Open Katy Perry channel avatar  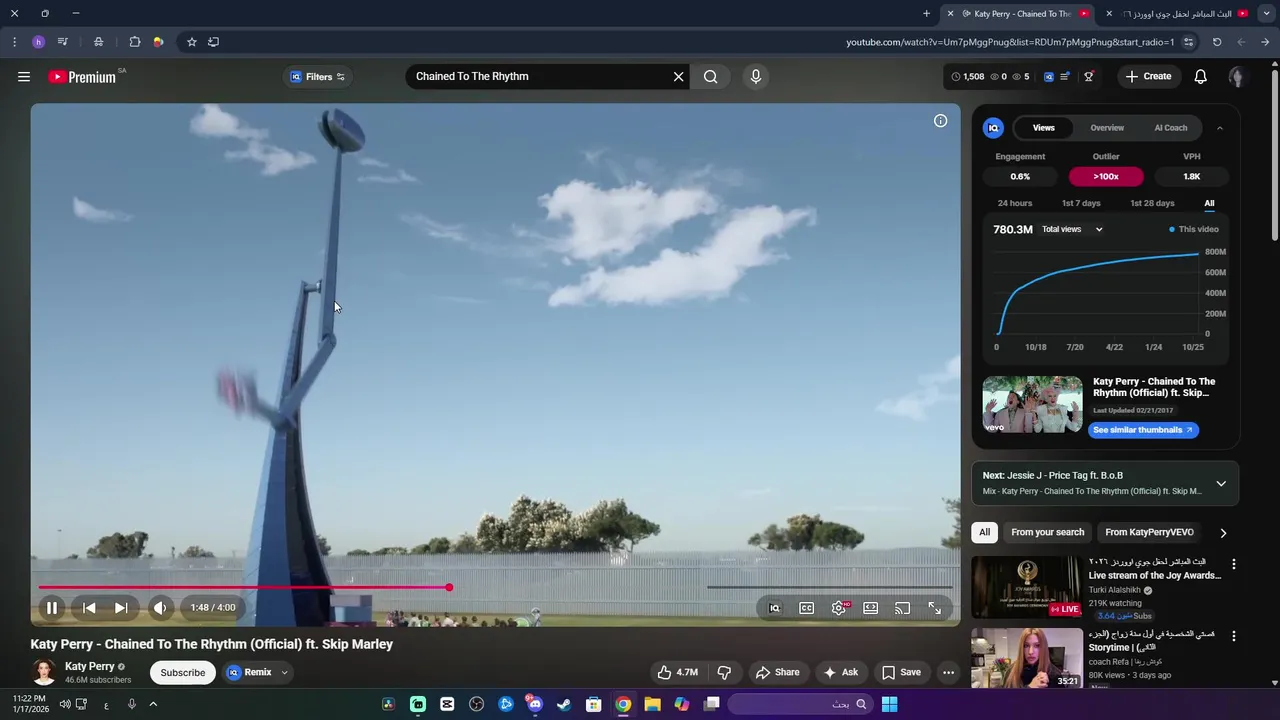tap(43, 672)
